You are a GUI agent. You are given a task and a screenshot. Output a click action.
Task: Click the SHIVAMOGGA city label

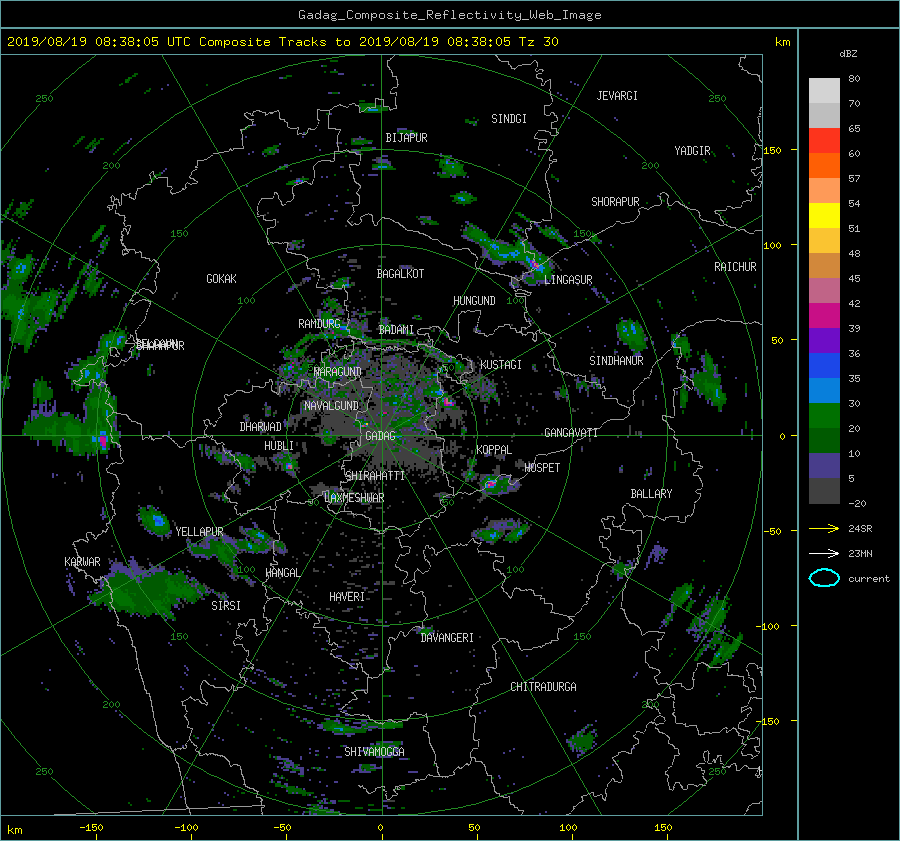(374, 751)
